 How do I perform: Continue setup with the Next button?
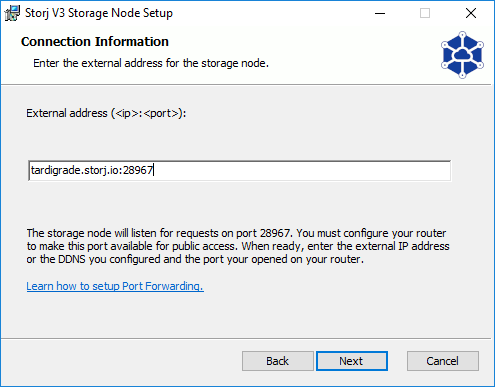[352, 361]
